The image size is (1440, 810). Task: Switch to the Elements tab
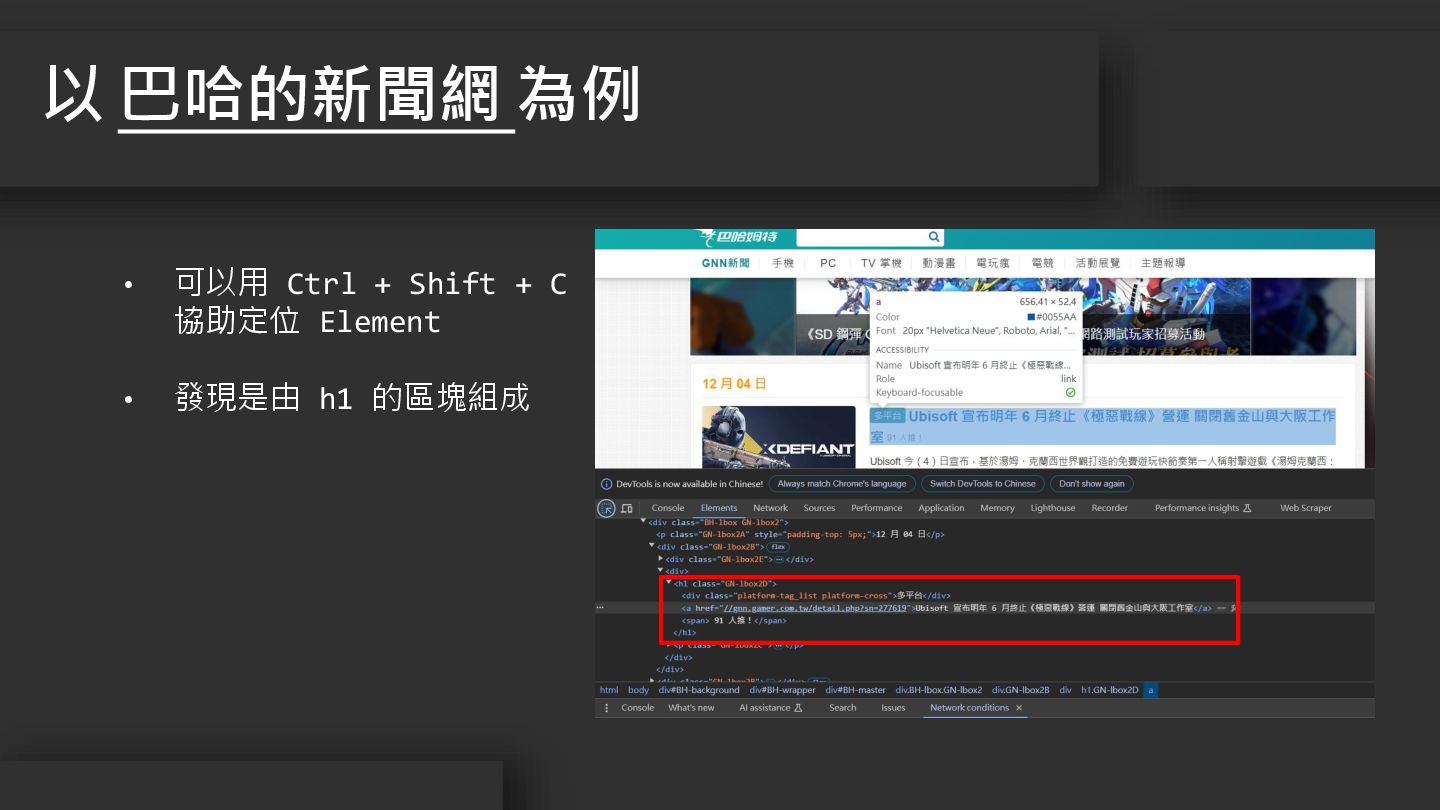coord(719,508)
